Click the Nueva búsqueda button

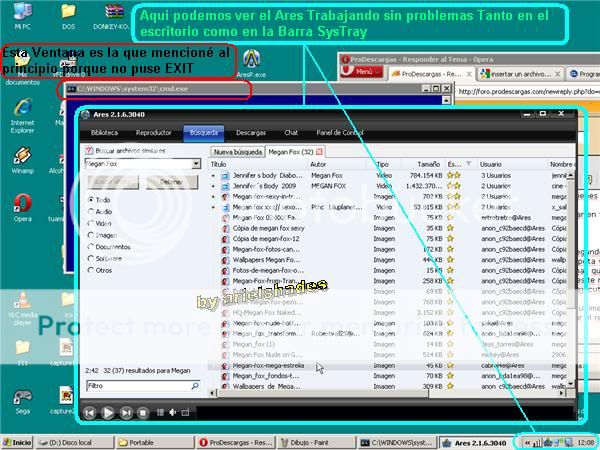tap(235, 151)
